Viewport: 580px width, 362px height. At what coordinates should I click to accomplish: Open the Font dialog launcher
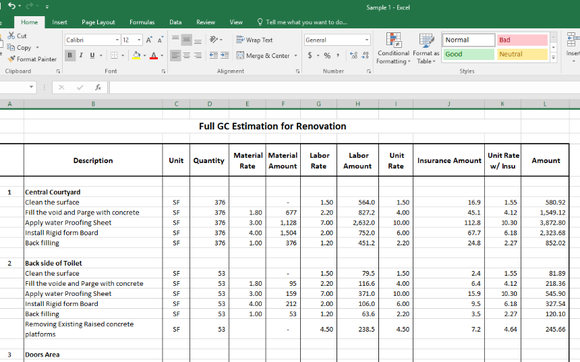[x=163, y=71]
